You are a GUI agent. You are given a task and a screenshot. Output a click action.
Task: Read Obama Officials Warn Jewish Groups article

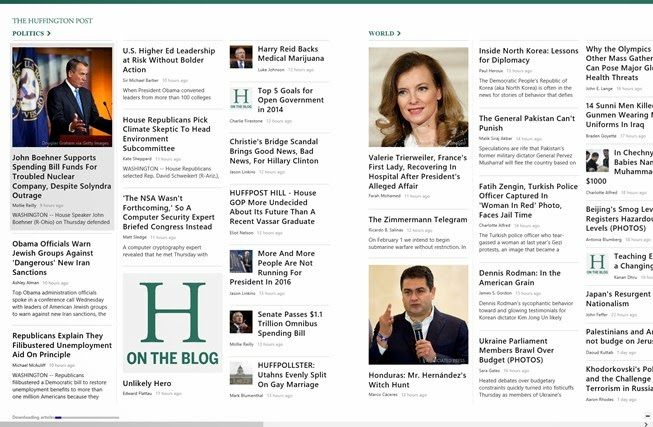pyautogui.click(x=53, y=258)
